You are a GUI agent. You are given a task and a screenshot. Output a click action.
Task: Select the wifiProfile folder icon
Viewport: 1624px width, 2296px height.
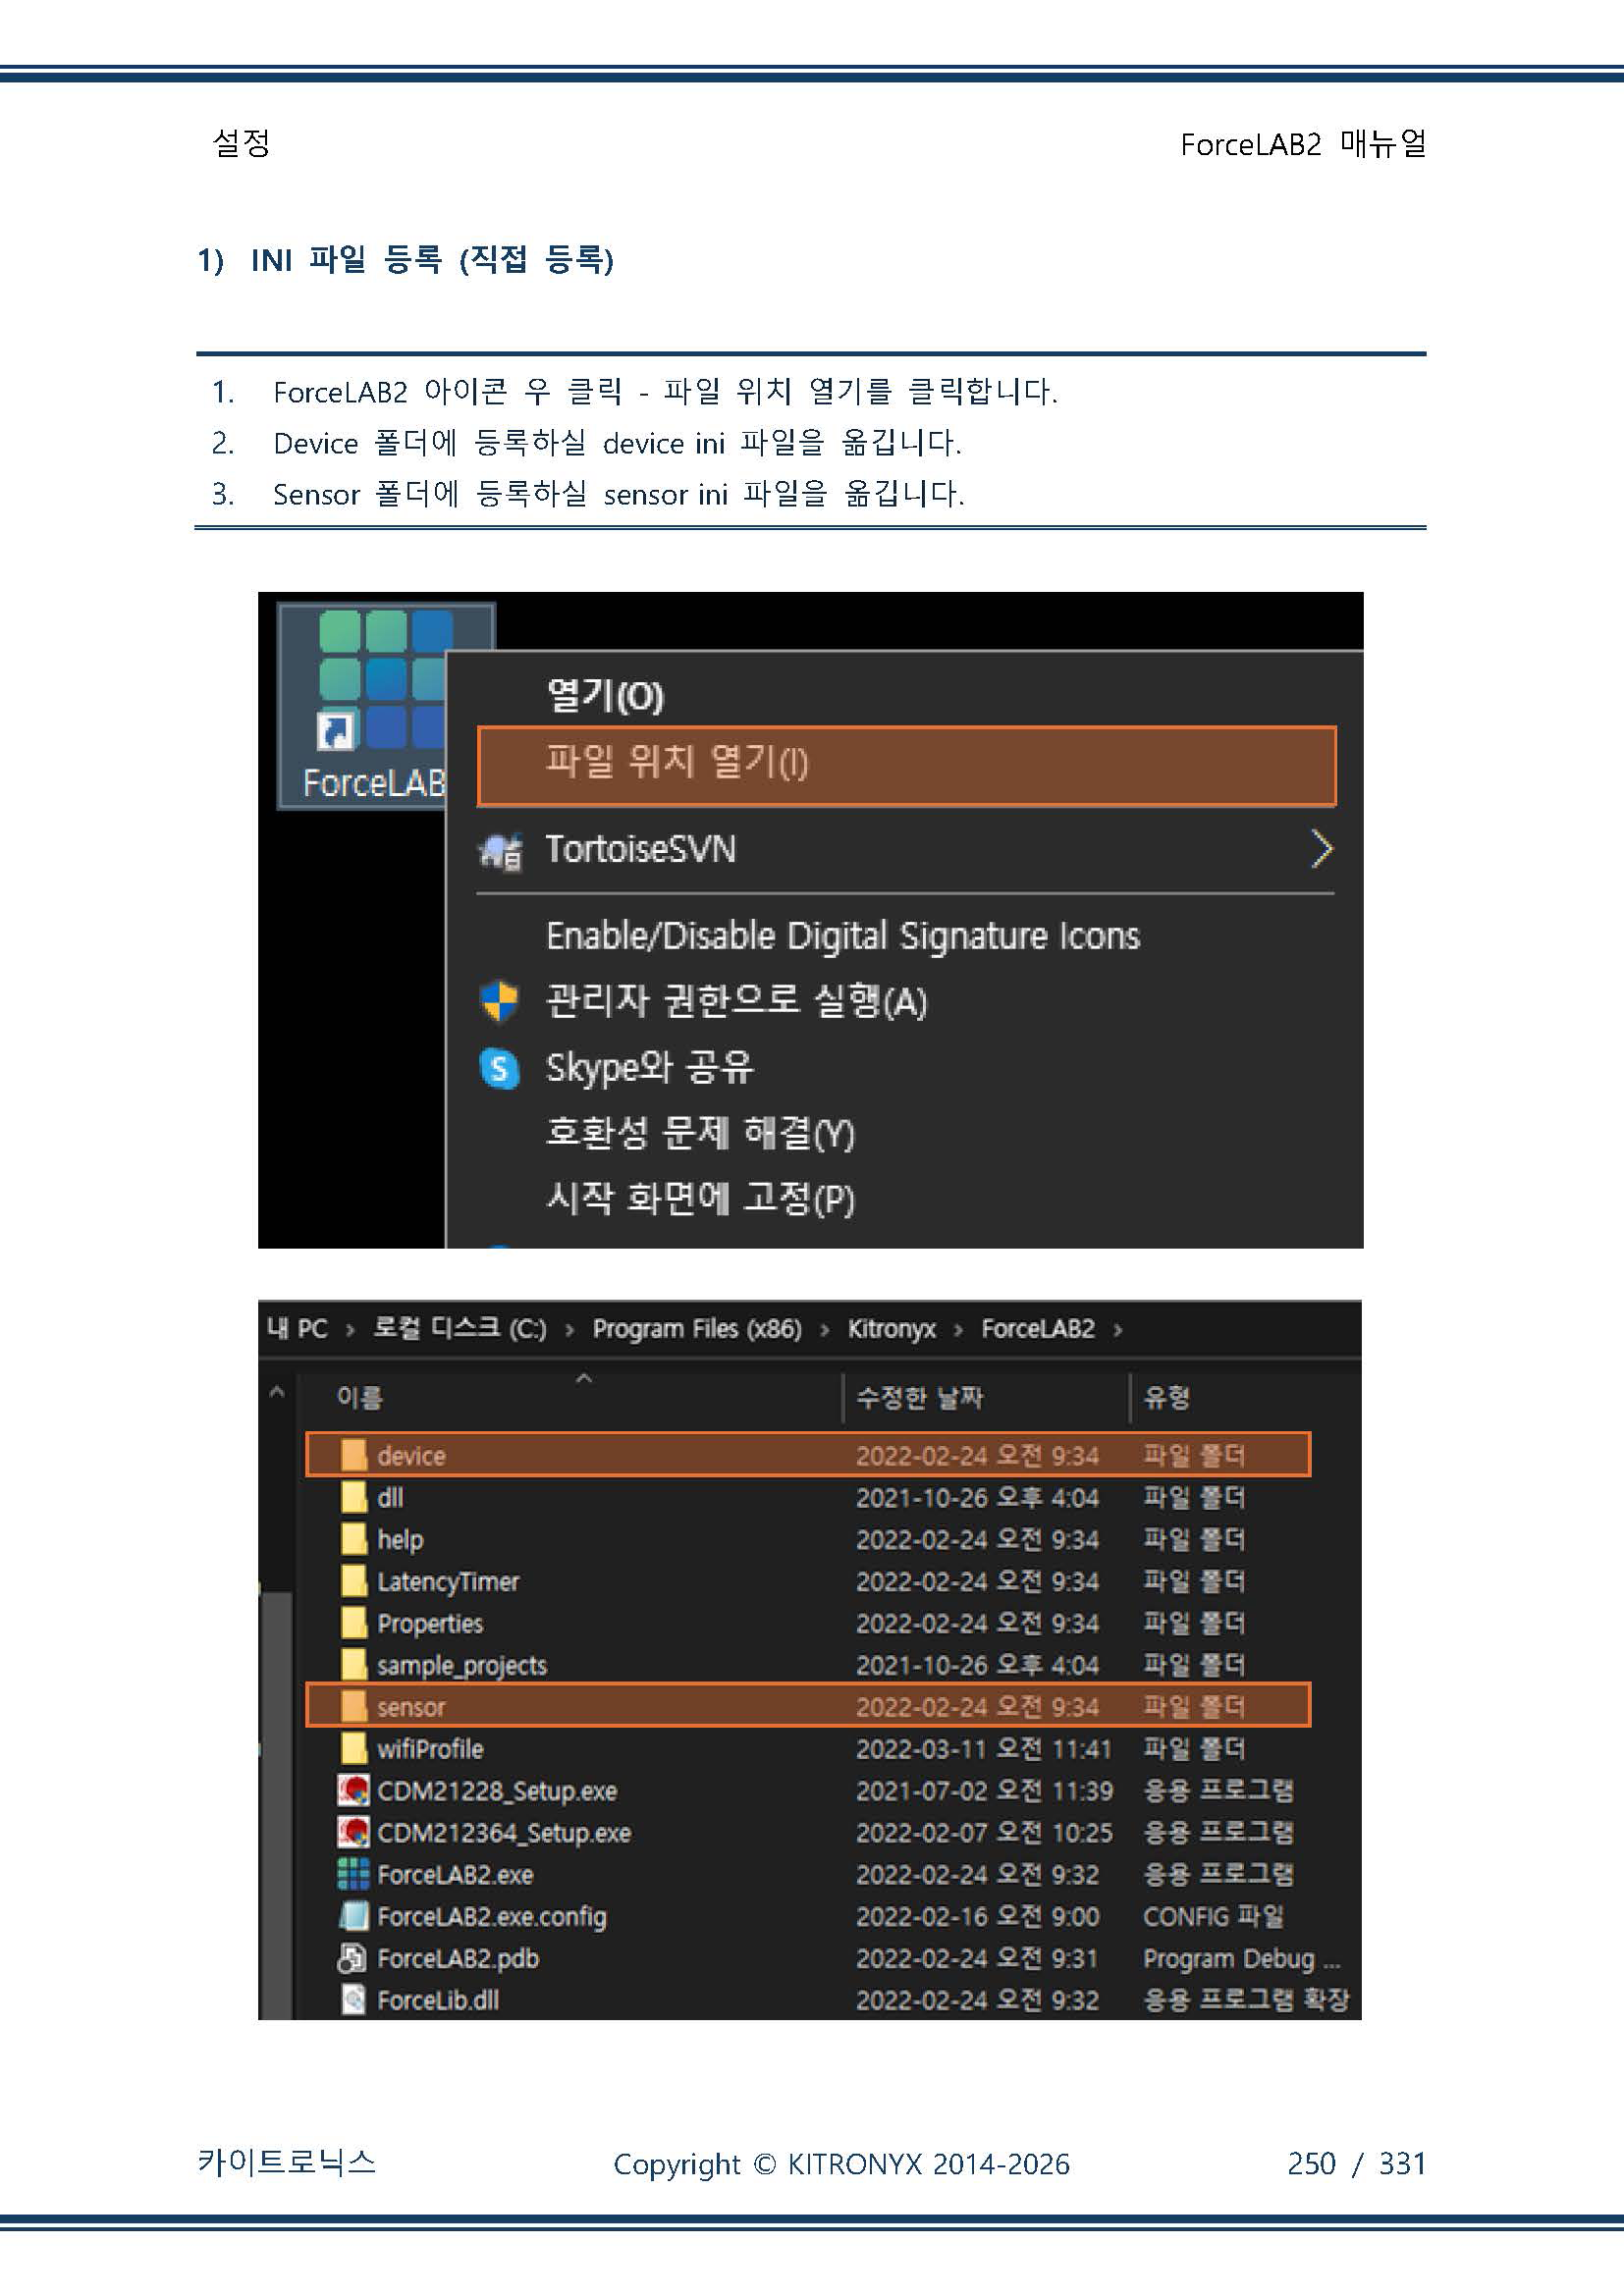click(353, 1749)
